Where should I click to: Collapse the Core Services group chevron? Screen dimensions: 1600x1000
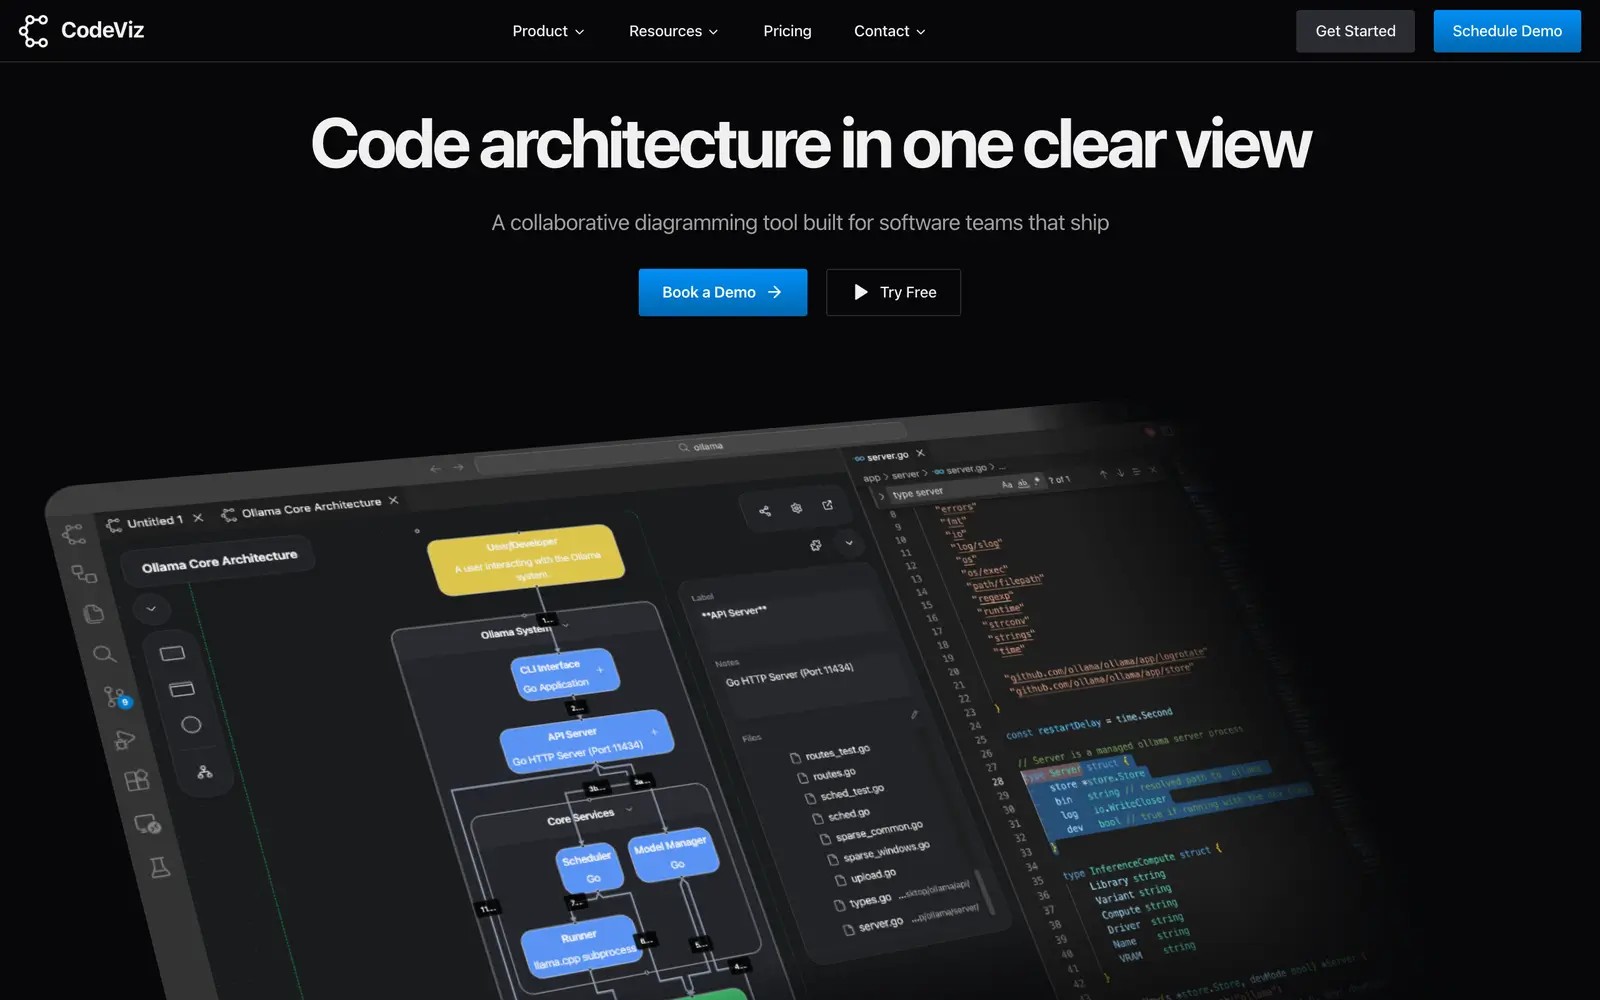(629, 809)
